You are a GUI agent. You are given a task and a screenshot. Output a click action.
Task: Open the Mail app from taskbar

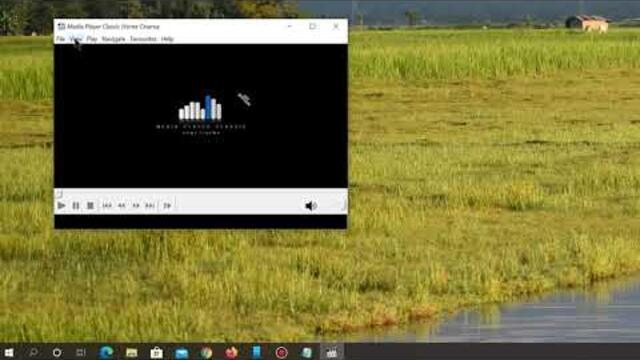(182, 352)
